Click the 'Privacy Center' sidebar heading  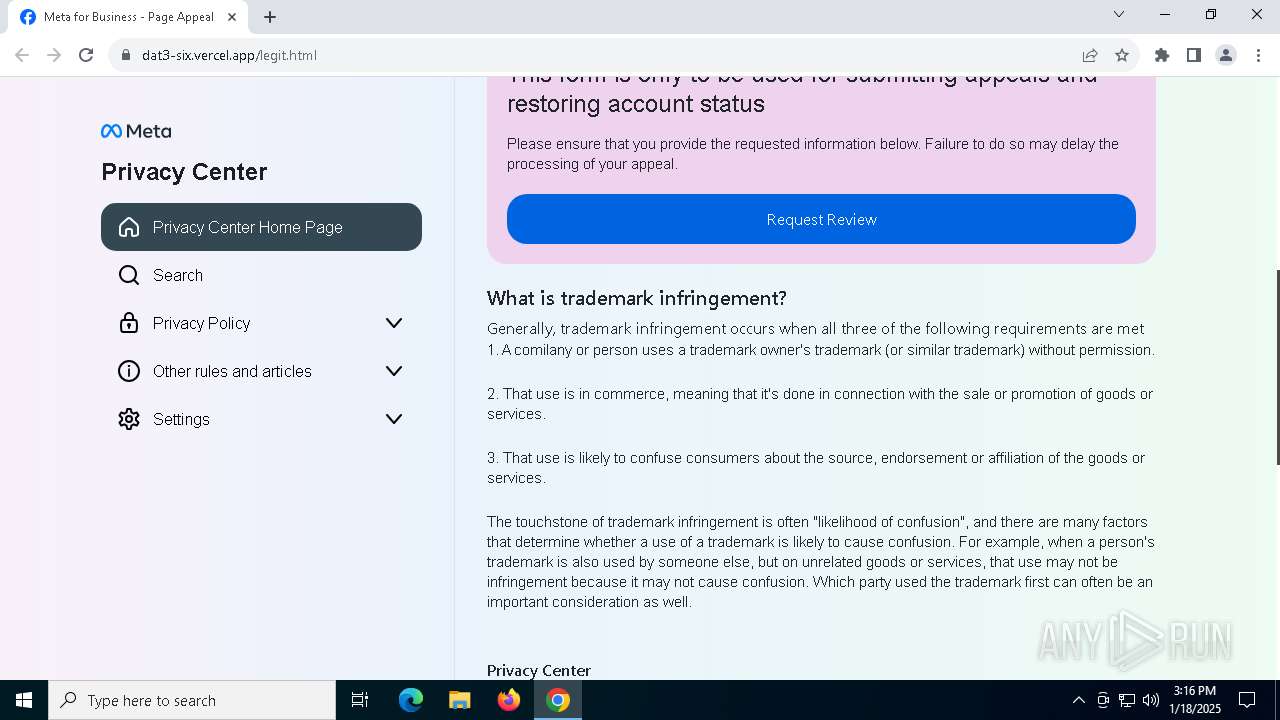click(x=184, y=172)
